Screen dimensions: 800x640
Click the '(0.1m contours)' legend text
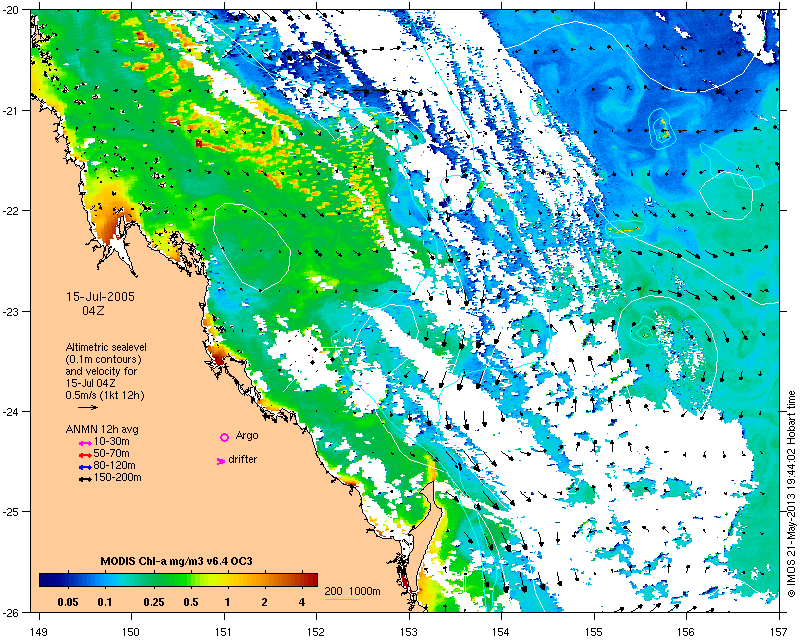coord(104,359)
